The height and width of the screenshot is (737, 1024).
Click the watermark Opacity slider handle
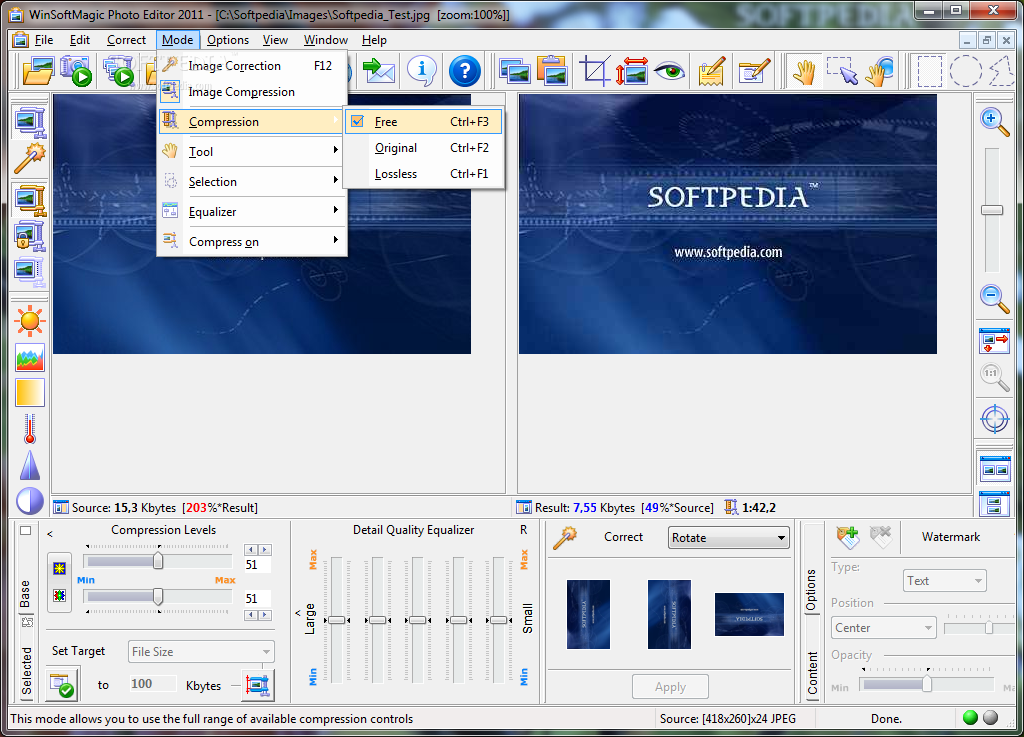tap(927, 684)
